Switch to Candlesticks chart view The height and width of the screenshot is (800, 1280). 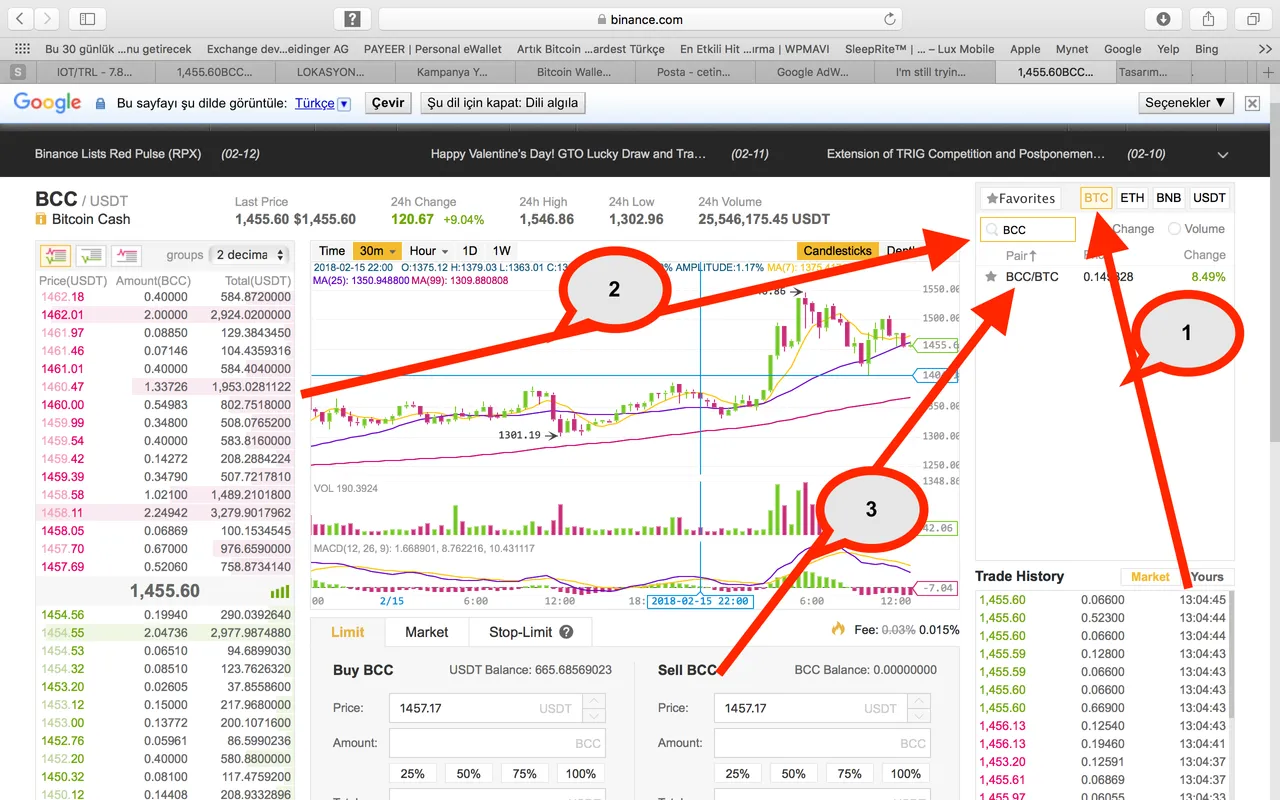coord(837,251)
